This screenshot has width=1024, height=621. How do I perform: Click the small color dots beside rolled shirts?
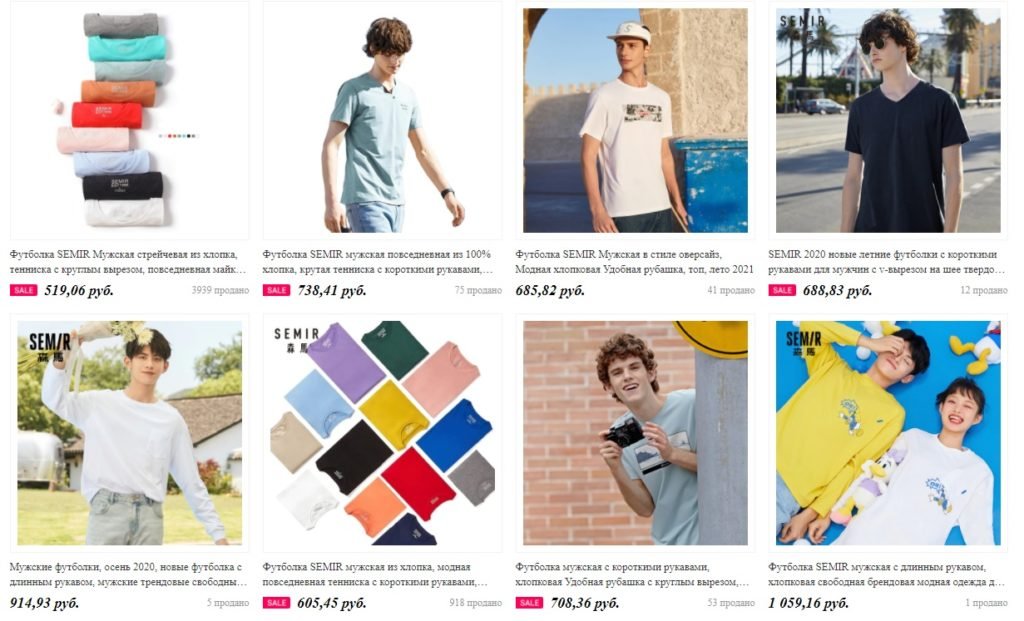(178, 136)
